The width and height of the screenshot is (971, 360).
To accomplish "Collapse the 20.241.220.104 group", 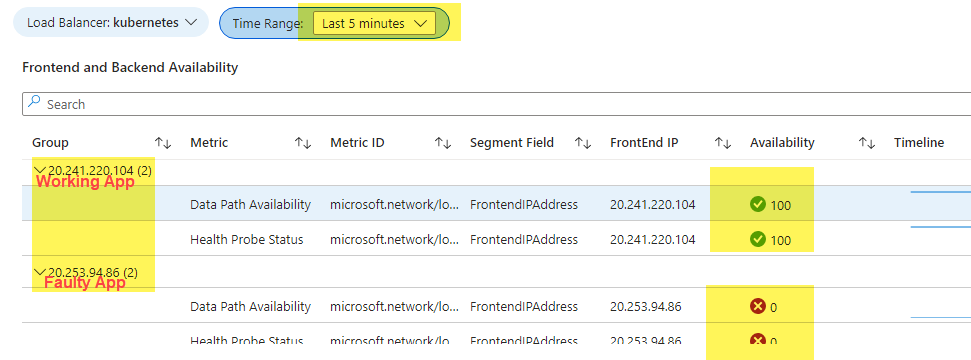I will click(41, 169).
